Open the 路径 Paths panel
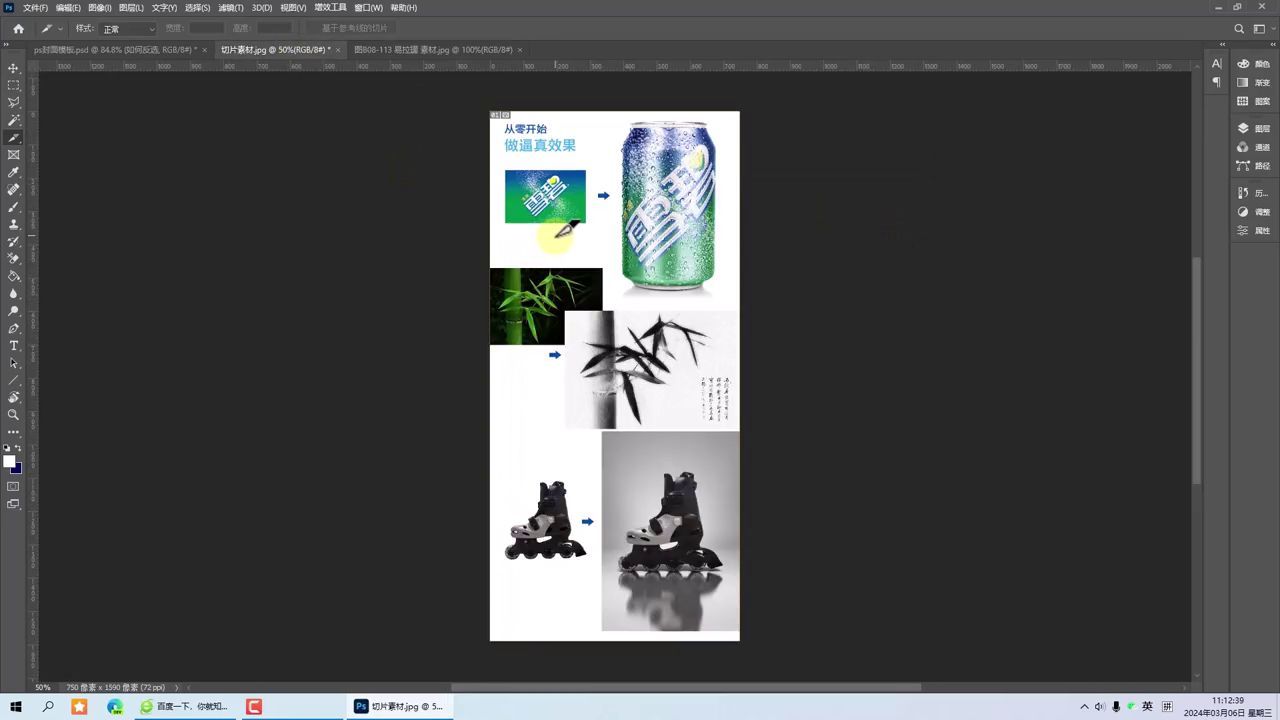 [1253, 166]
